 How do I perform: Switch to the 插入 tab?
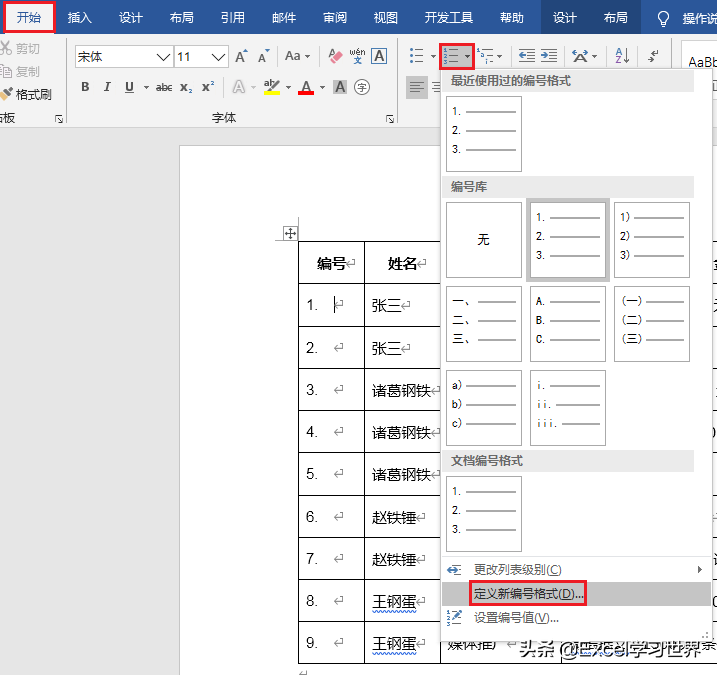point(80,17)
